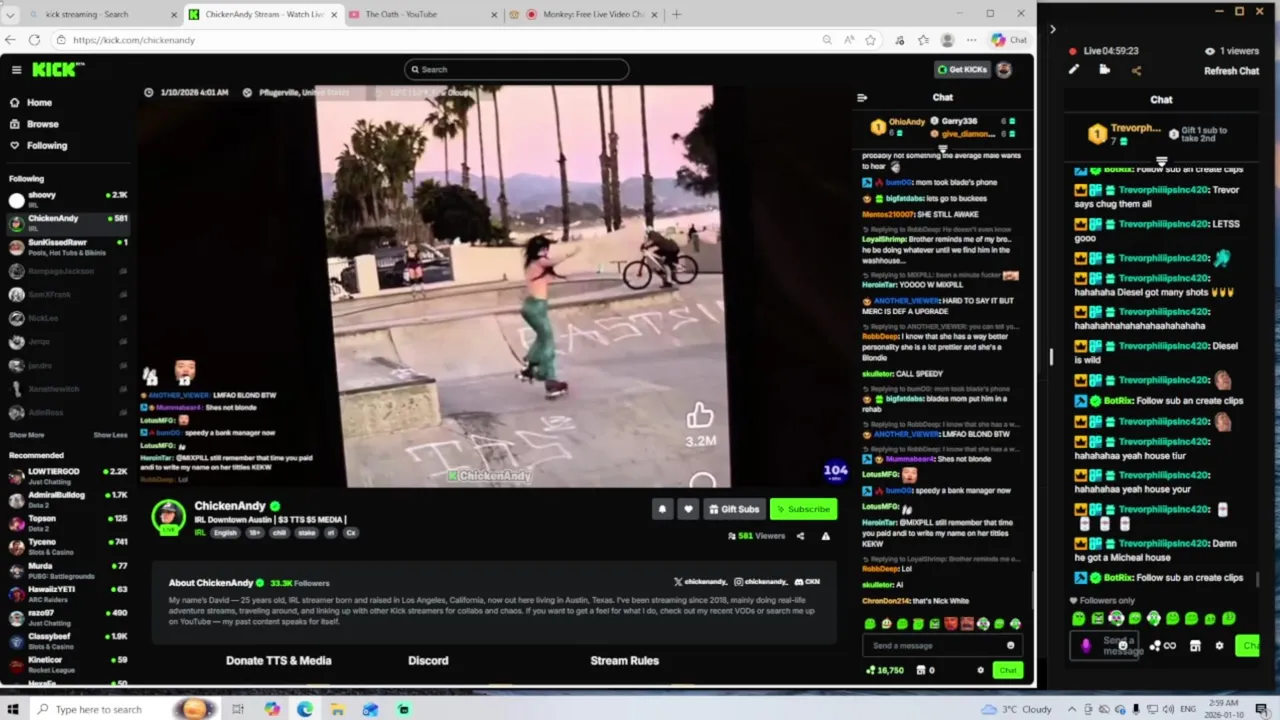Screen dimensions: 1280x720
Task: Open shoovy channel in Following list
Action: (x=68, y=199)
